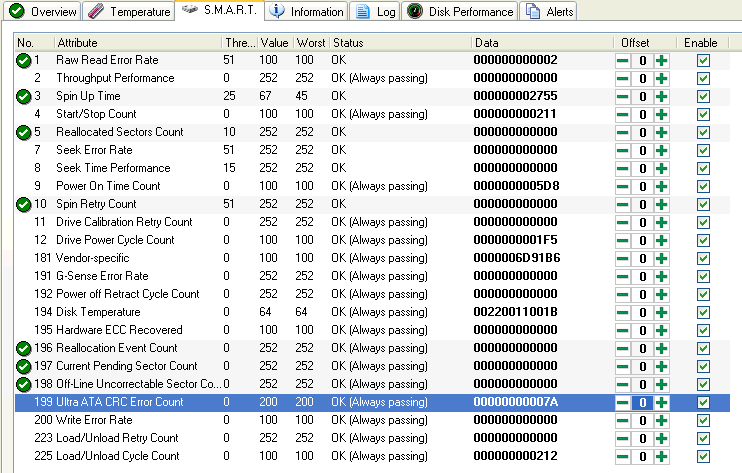Uncheck Enable for Reallocated Sectors Count
742x473 pixels.
tap(703, 132)
